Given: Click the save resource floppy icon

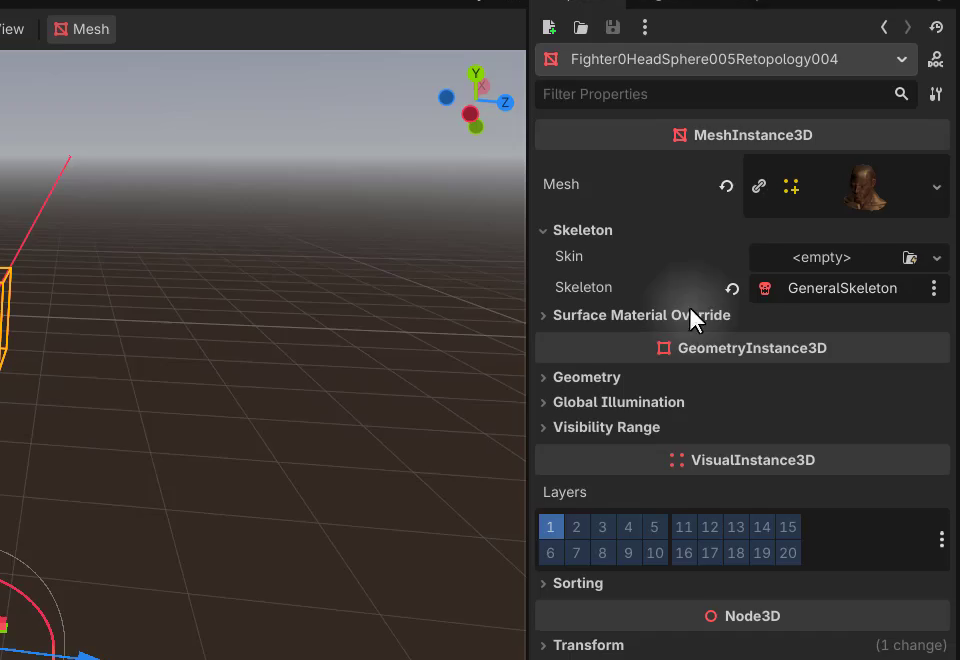Looking at the screenshot, I should point(612,27).
